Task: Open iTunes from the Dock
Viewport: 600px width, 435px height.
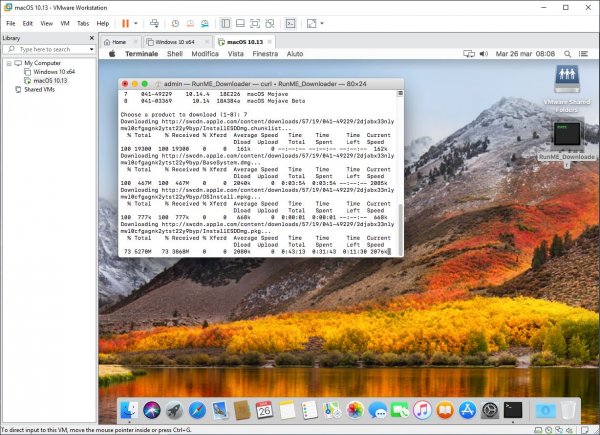Action: [422, 410]
